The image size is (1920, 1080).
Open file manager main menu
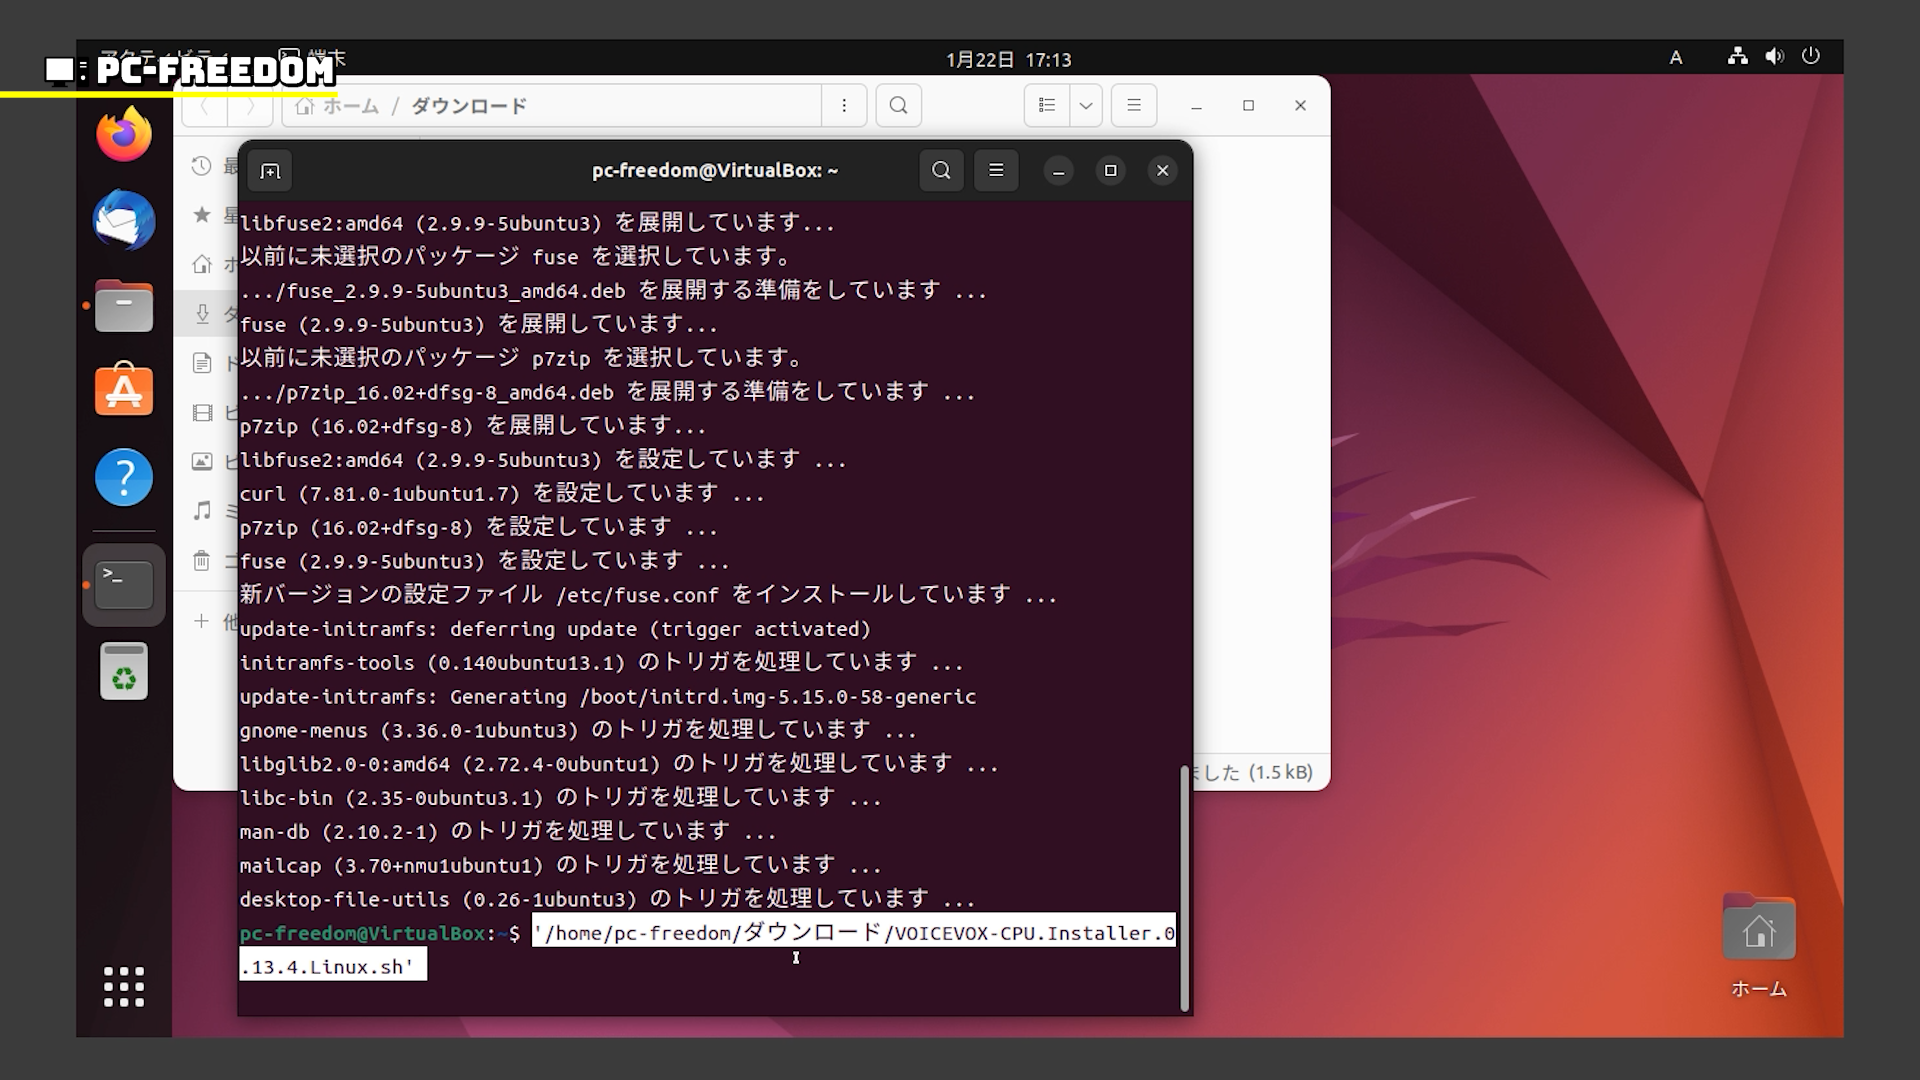tap(1134, 106)
